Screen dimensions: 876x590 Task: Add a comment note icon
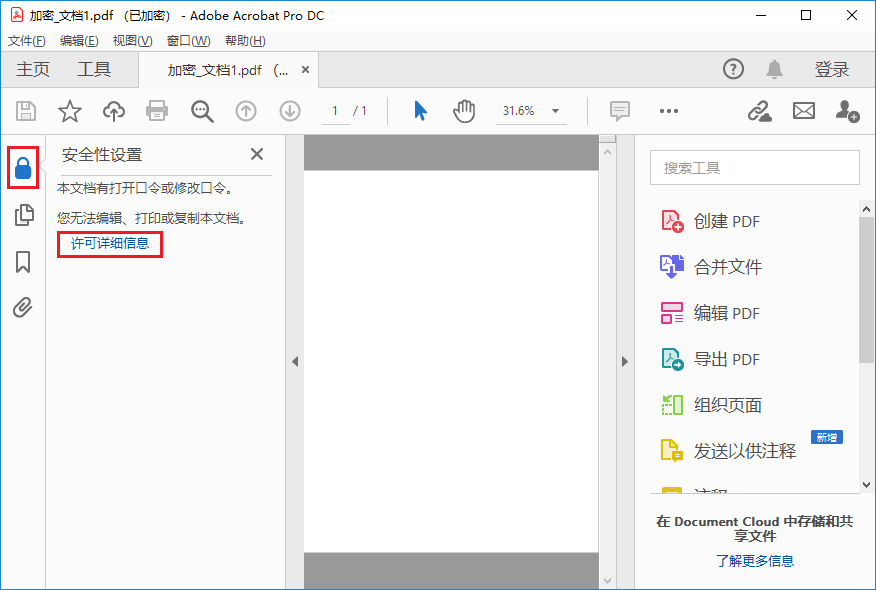pos(620,111)
